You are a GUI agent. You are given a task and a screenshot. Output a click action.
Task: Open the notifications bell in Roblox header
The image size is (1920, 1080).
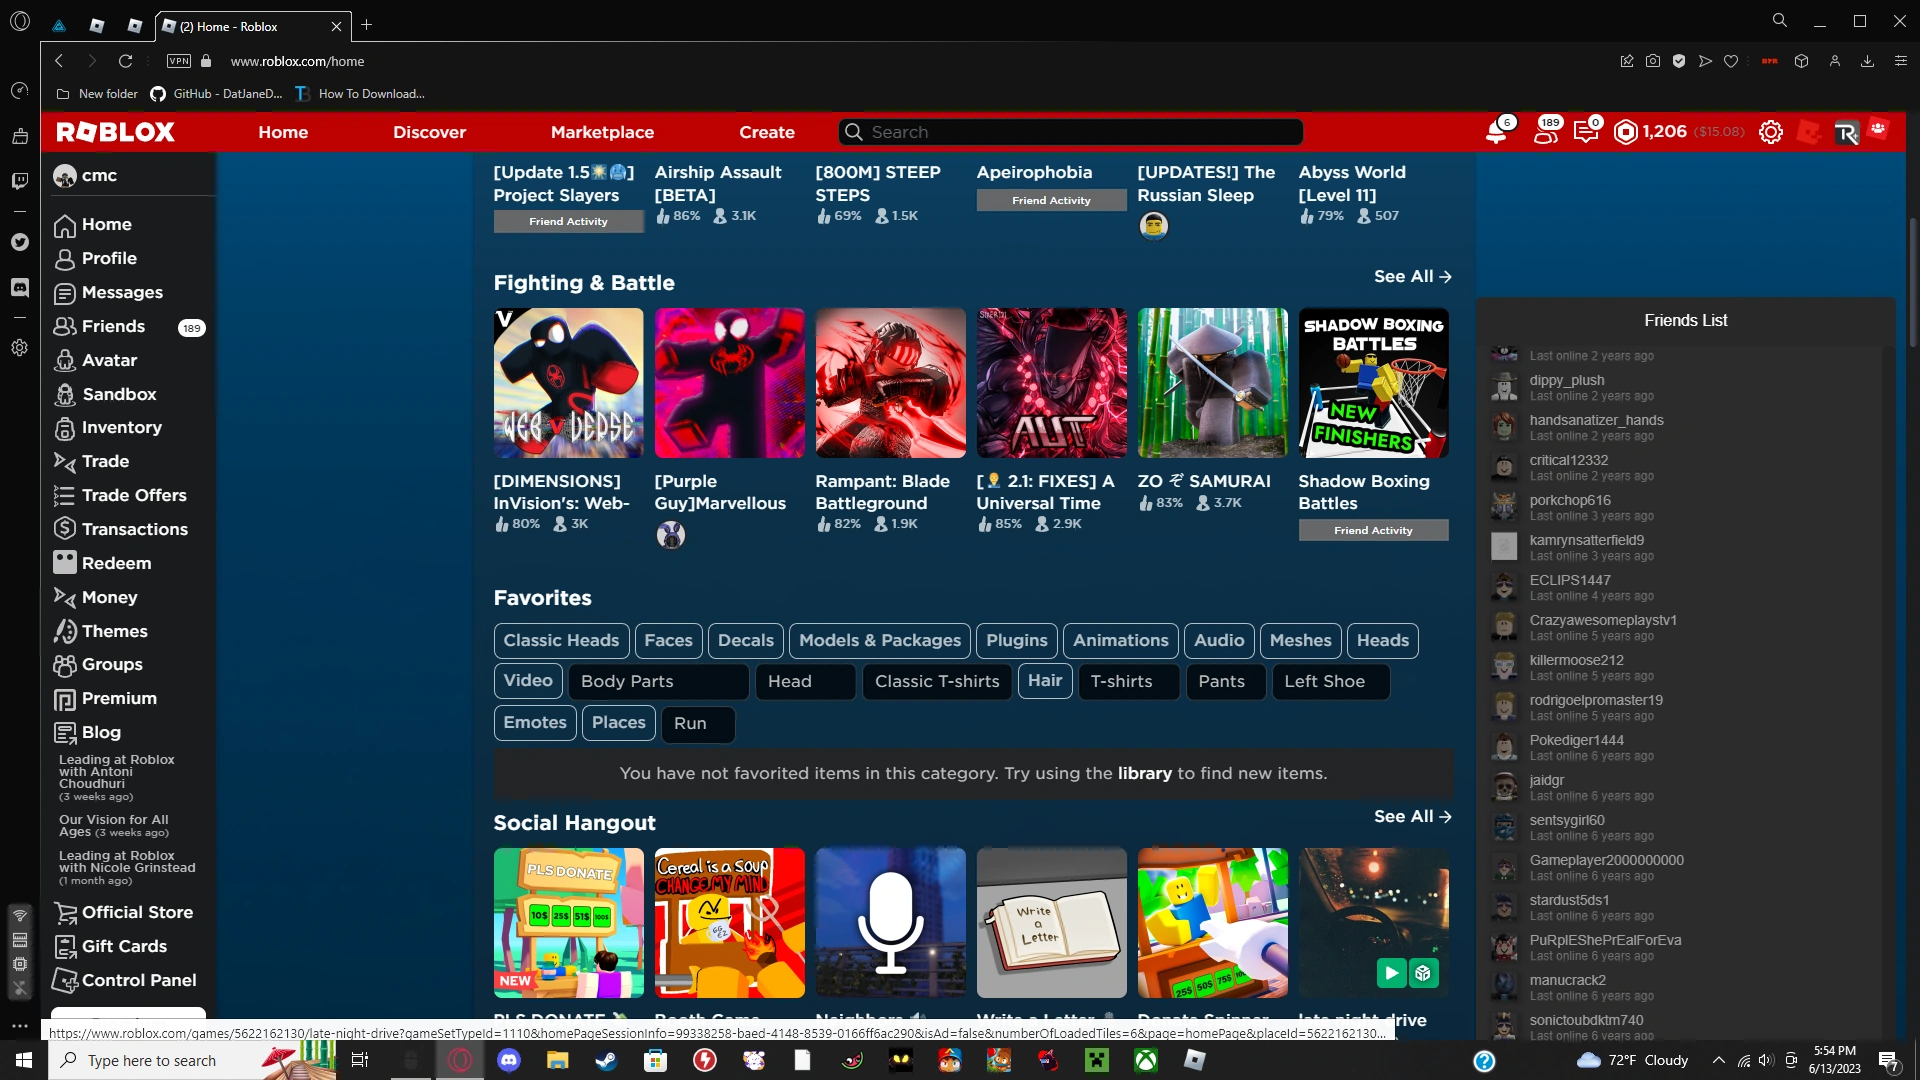[1497, 132]
